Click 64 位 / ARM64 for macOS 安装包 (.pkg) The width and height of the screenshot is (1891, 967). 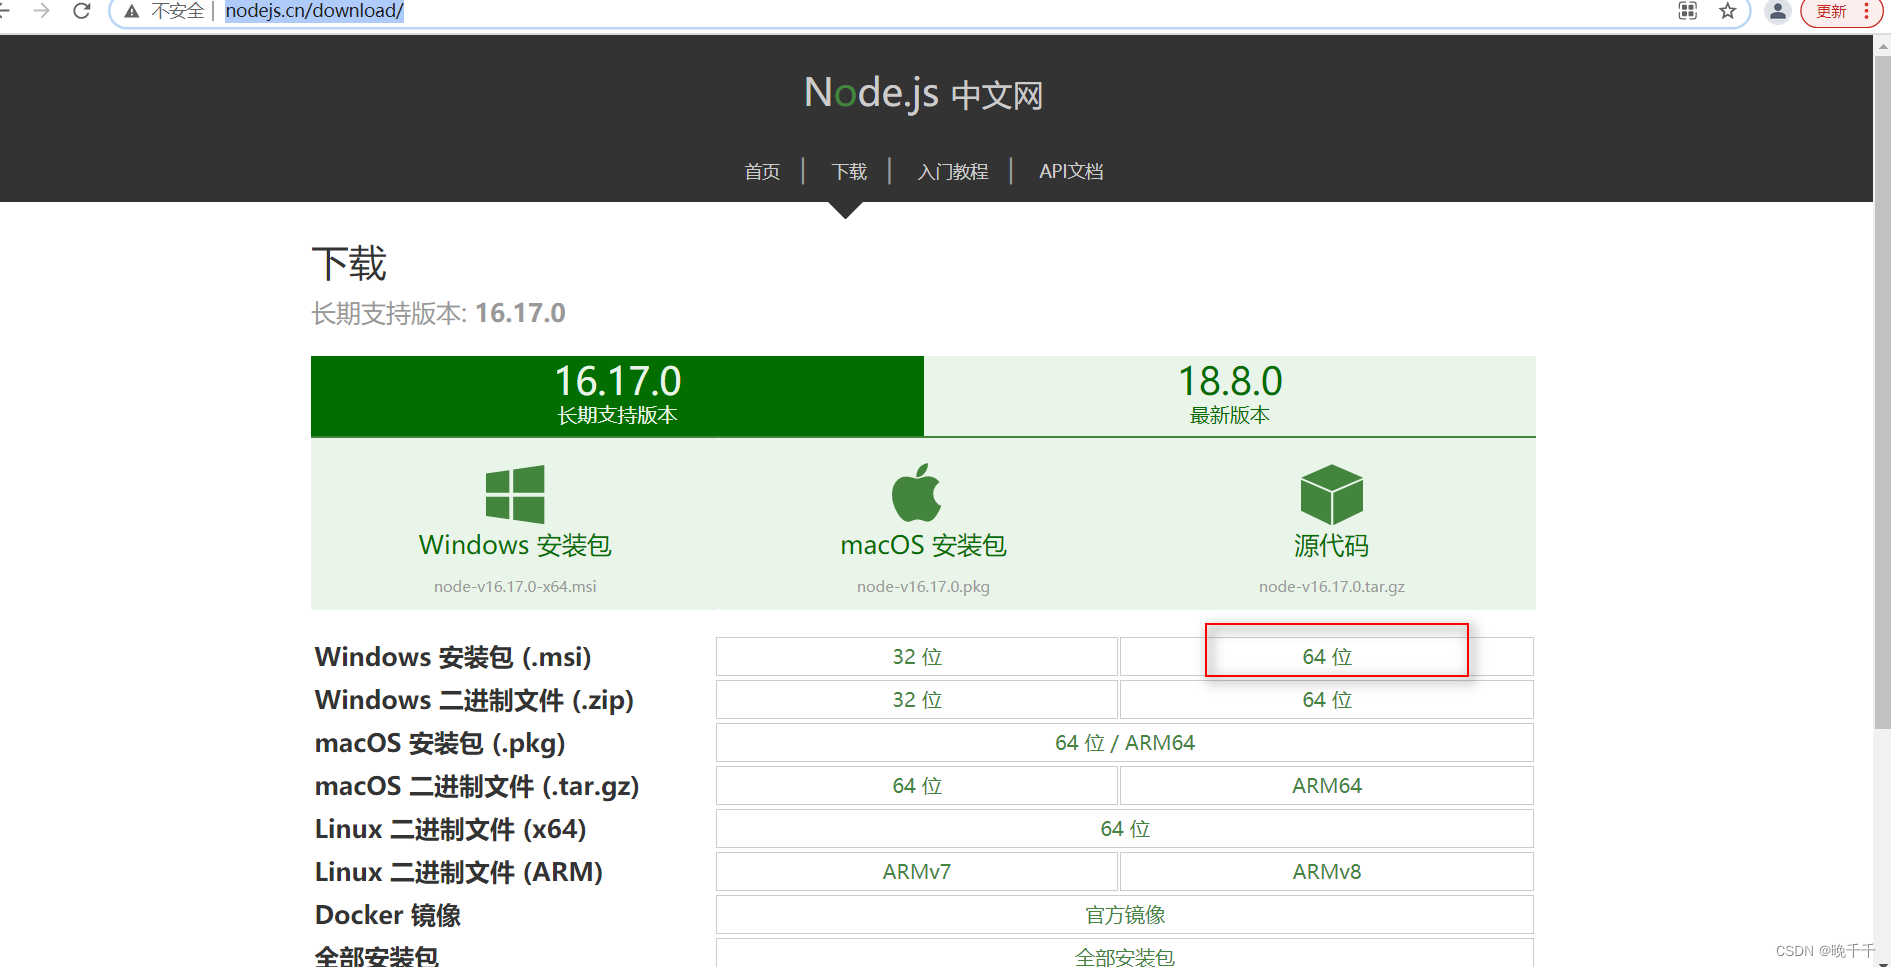pos(1125,743)
